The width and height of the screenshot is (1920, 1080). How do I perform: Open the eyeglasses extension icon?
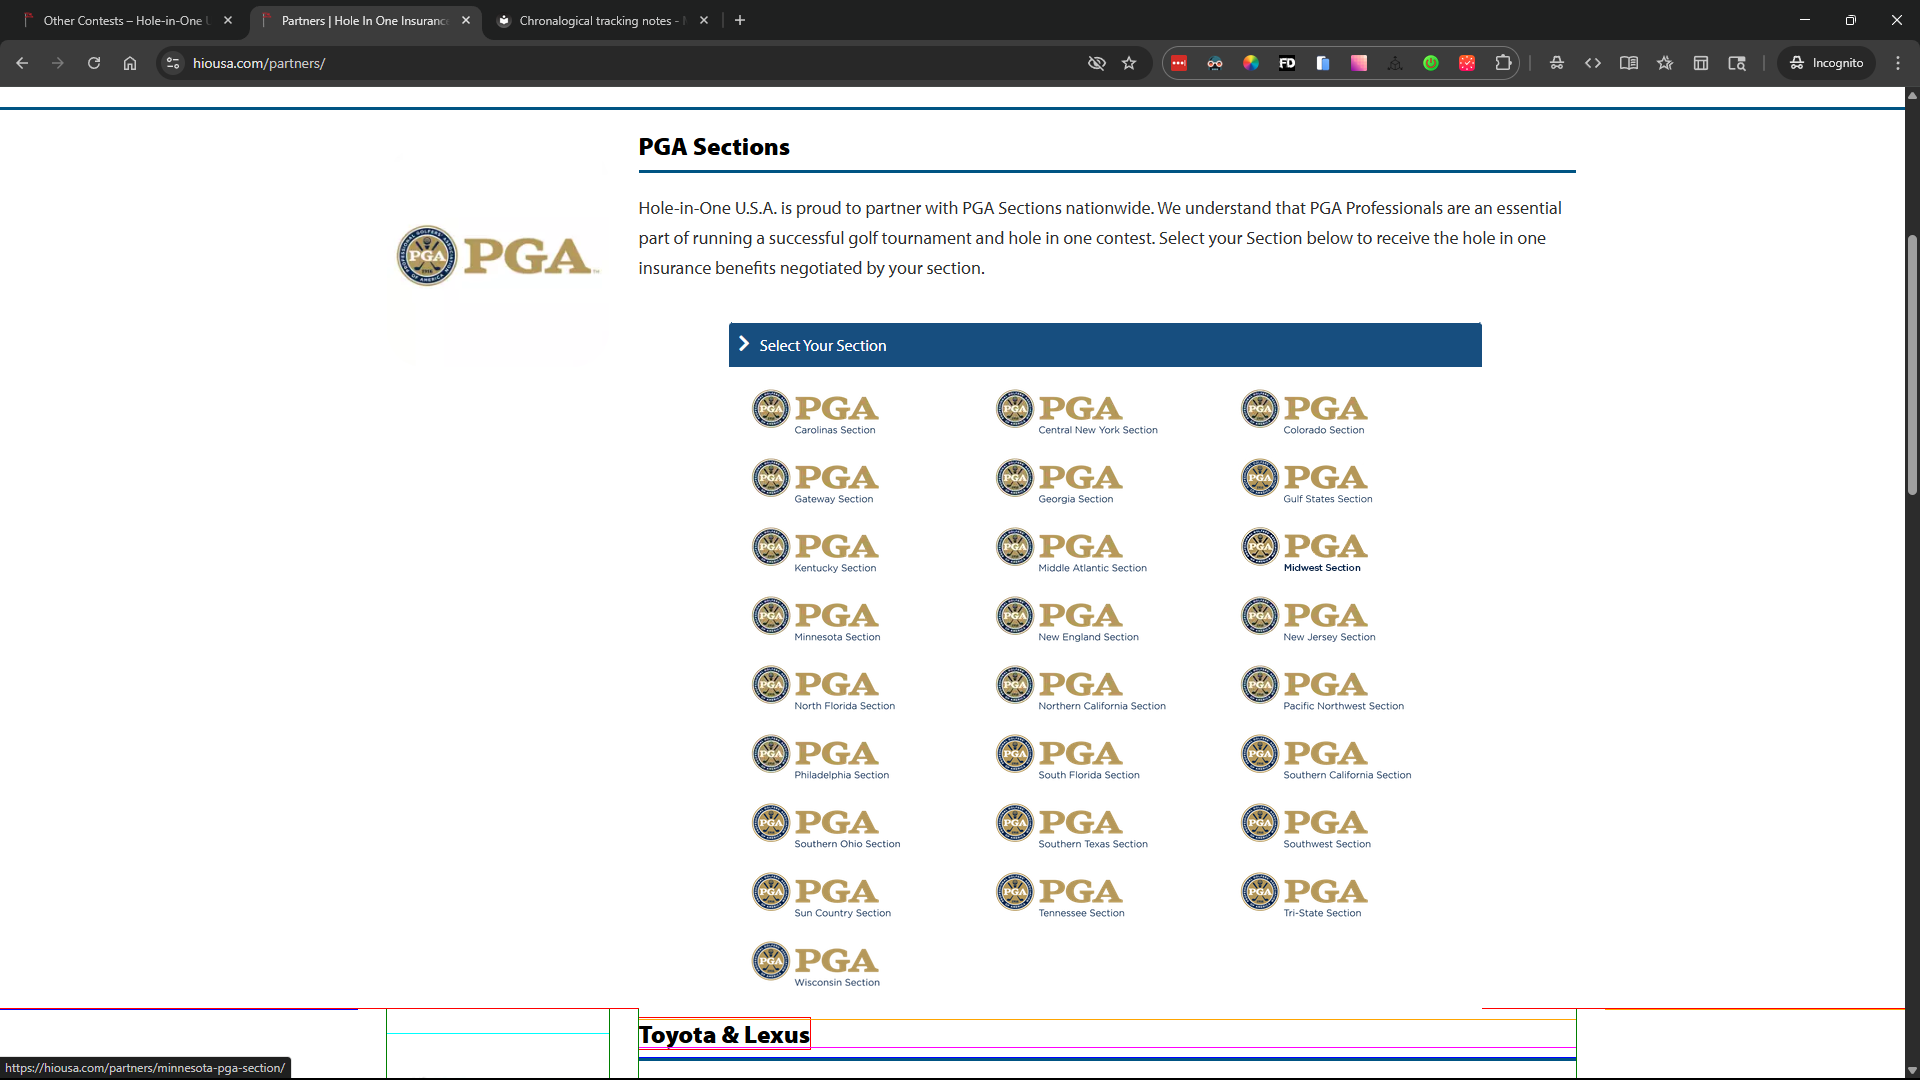tap(1215, 63)
